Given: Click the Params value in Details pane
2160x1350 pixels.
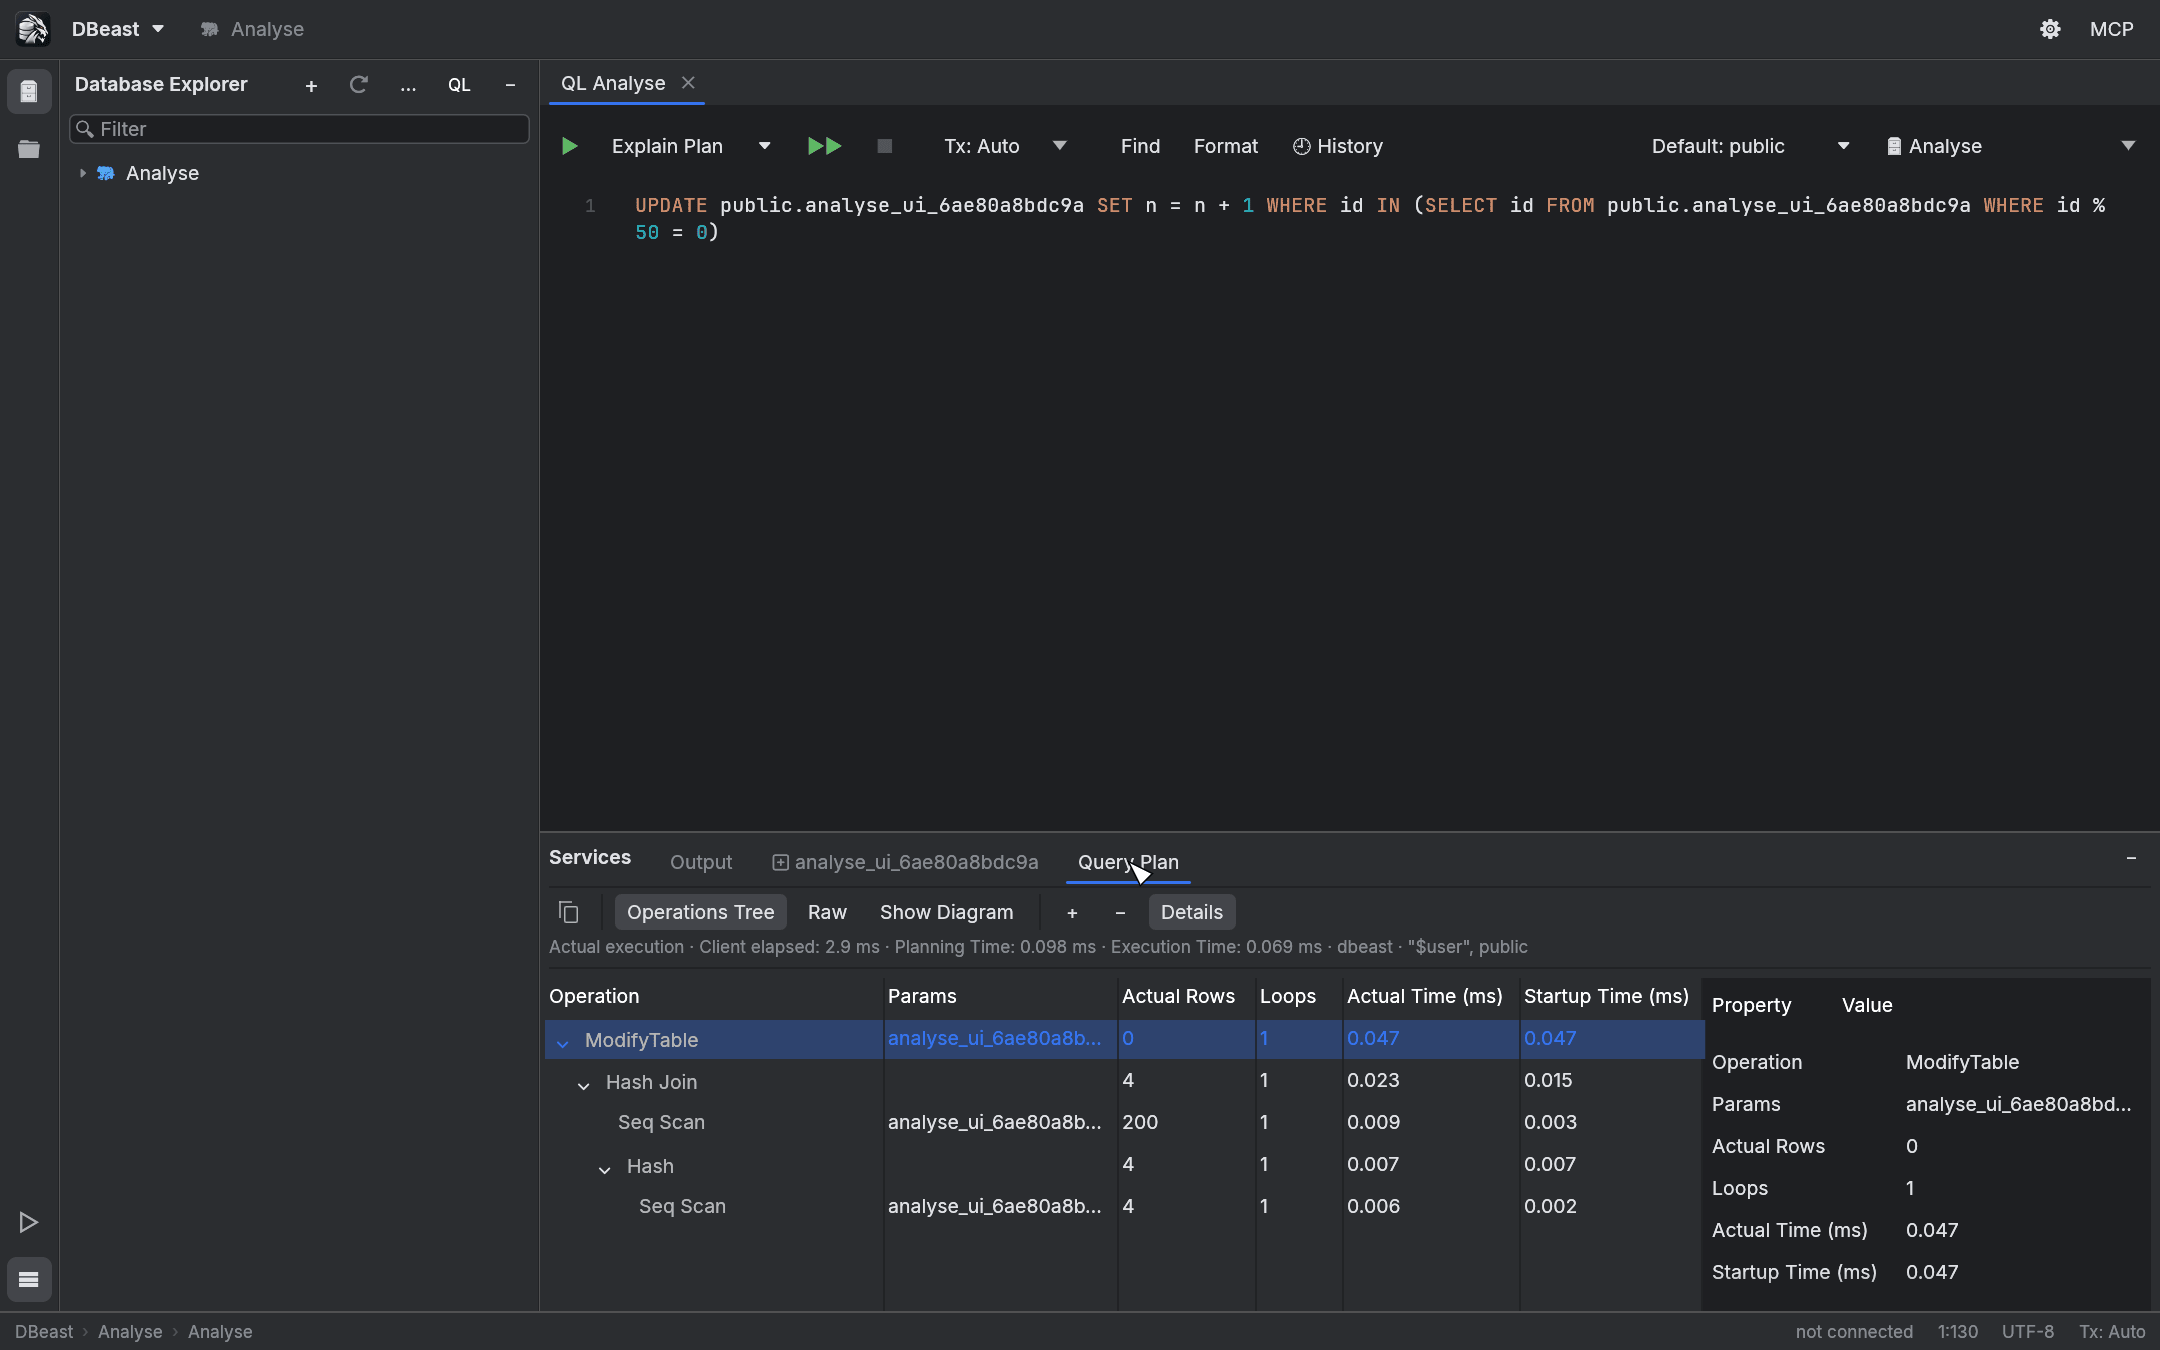Looking at the screenshot, I should coord(2018,1104).
